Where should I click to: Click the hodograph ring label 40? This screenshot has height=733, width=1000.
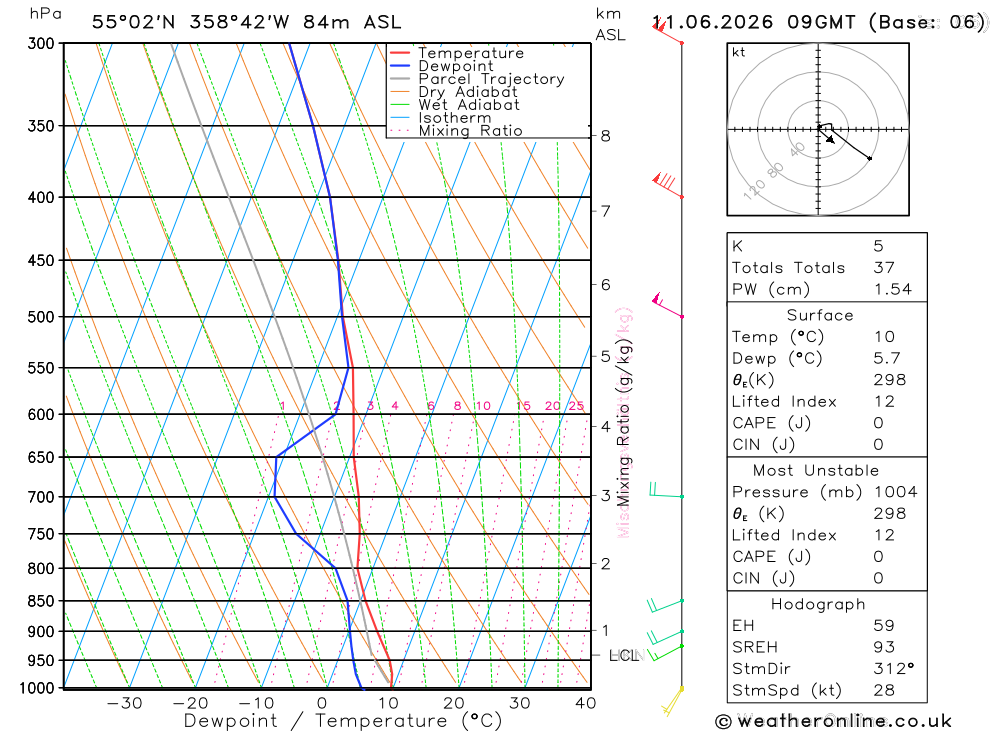[x=798, y=150]
